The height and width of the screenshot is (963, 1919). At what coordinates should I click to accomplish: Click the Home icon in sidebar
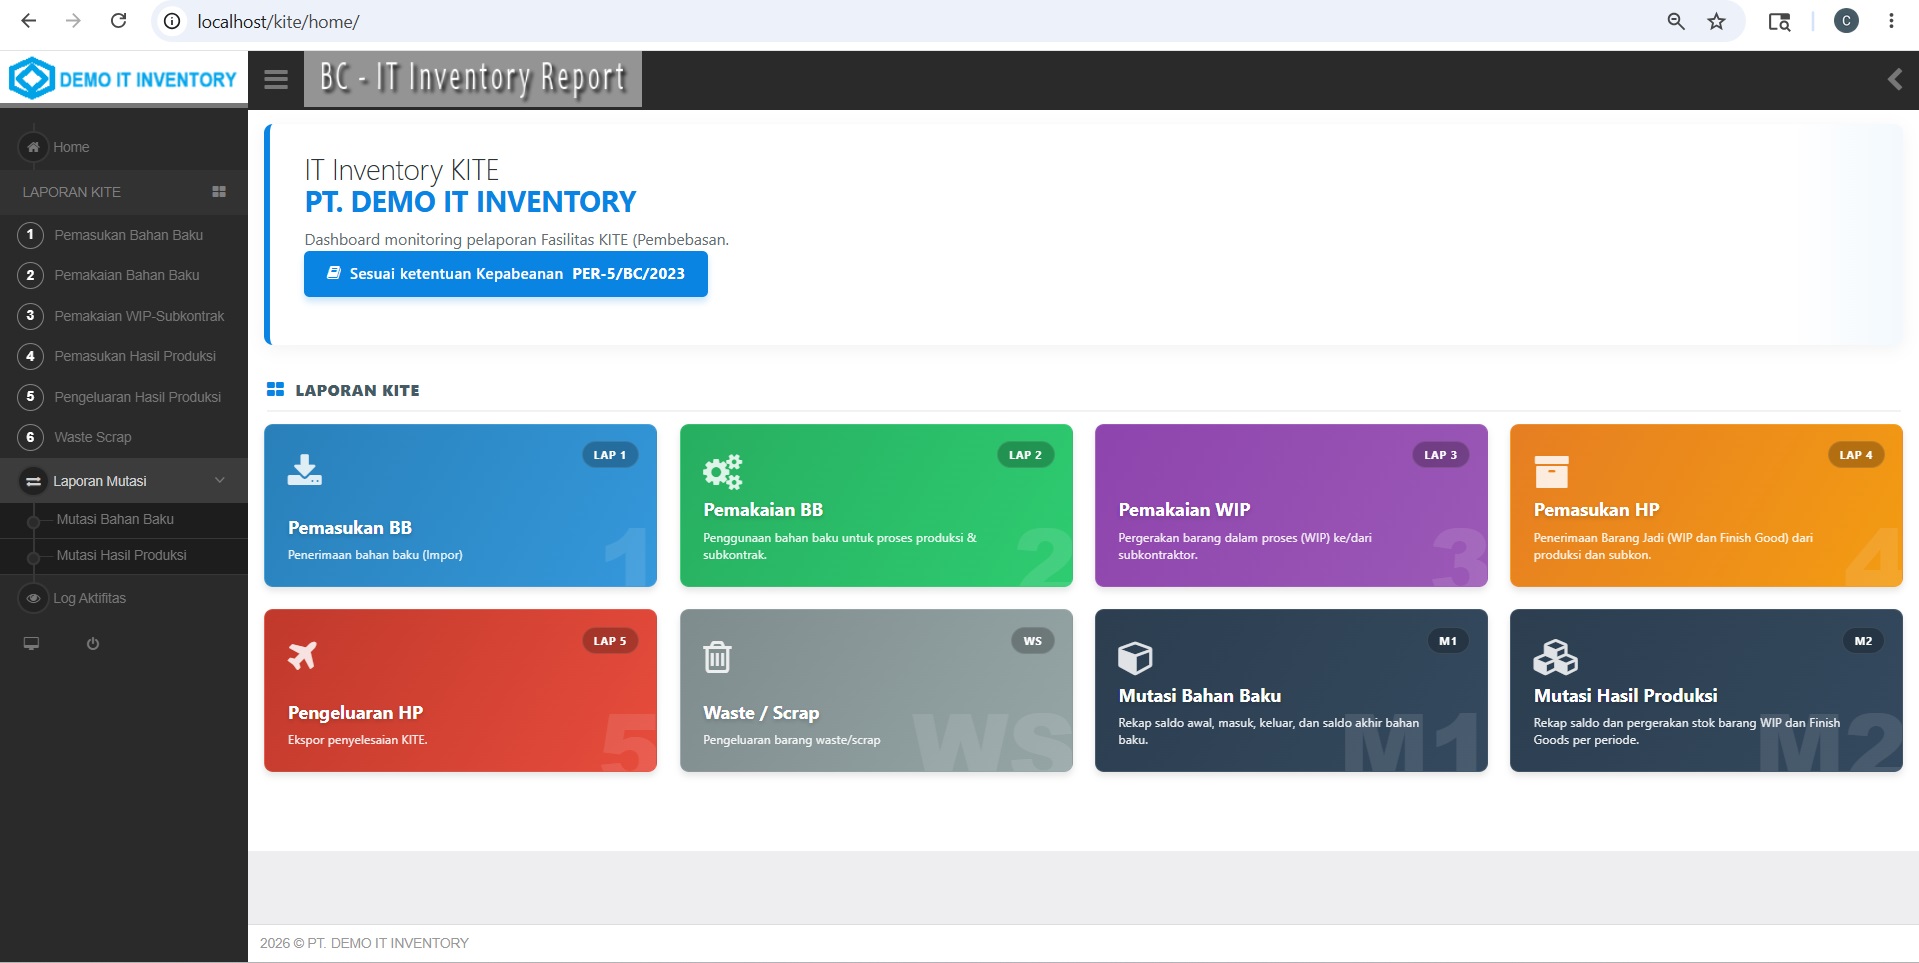[x=33, y=147]
